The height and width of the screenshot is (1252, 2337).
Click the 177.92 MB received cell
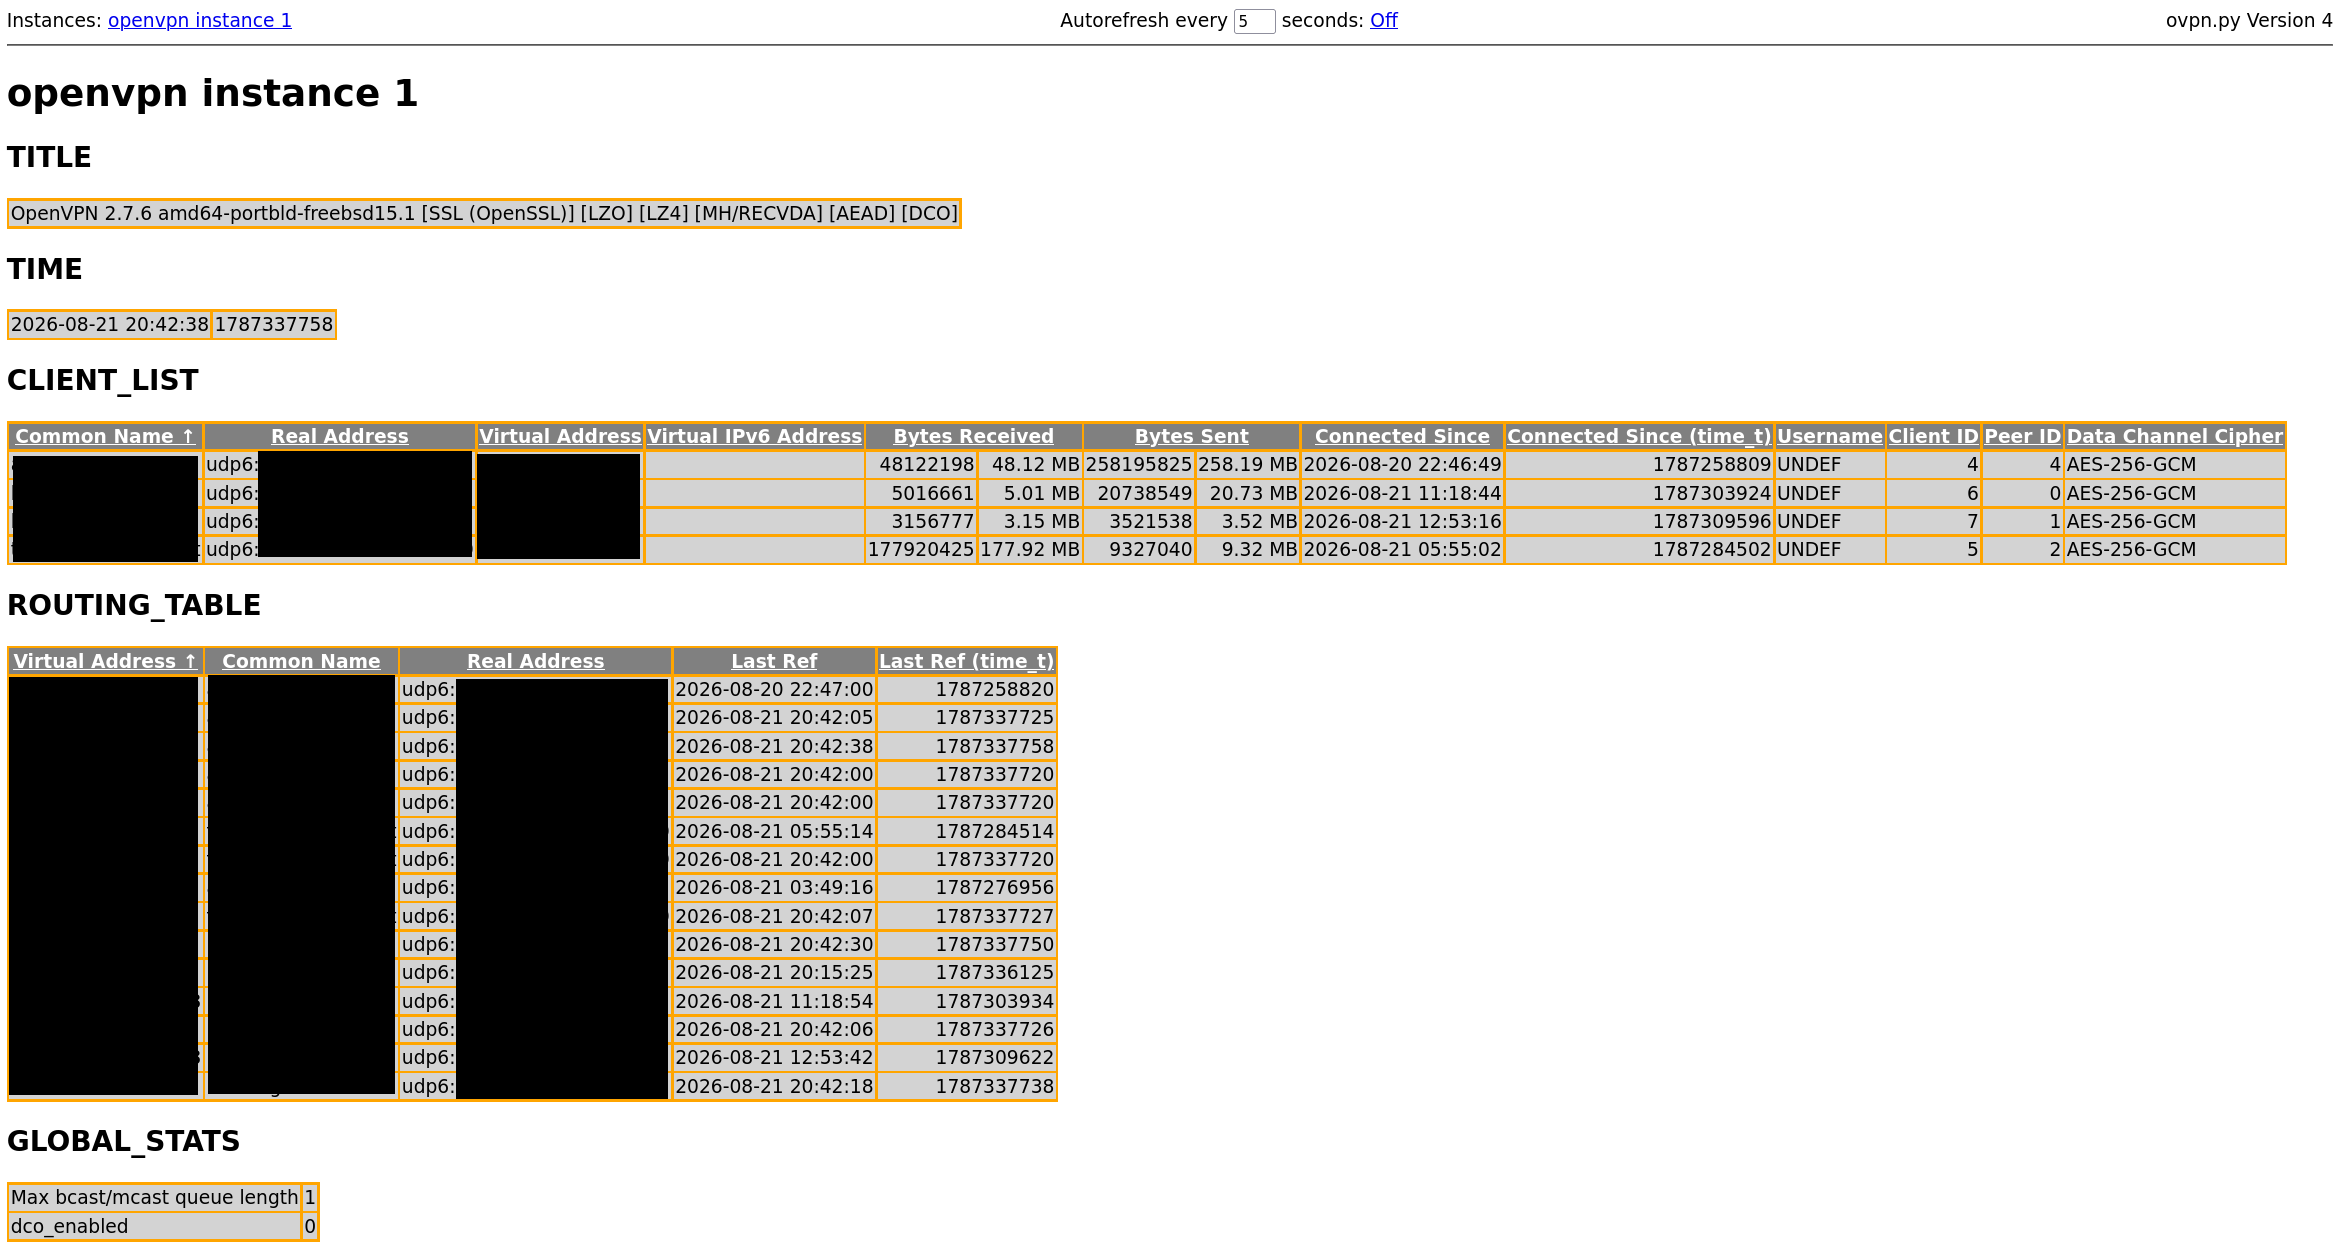[1030, 550]
